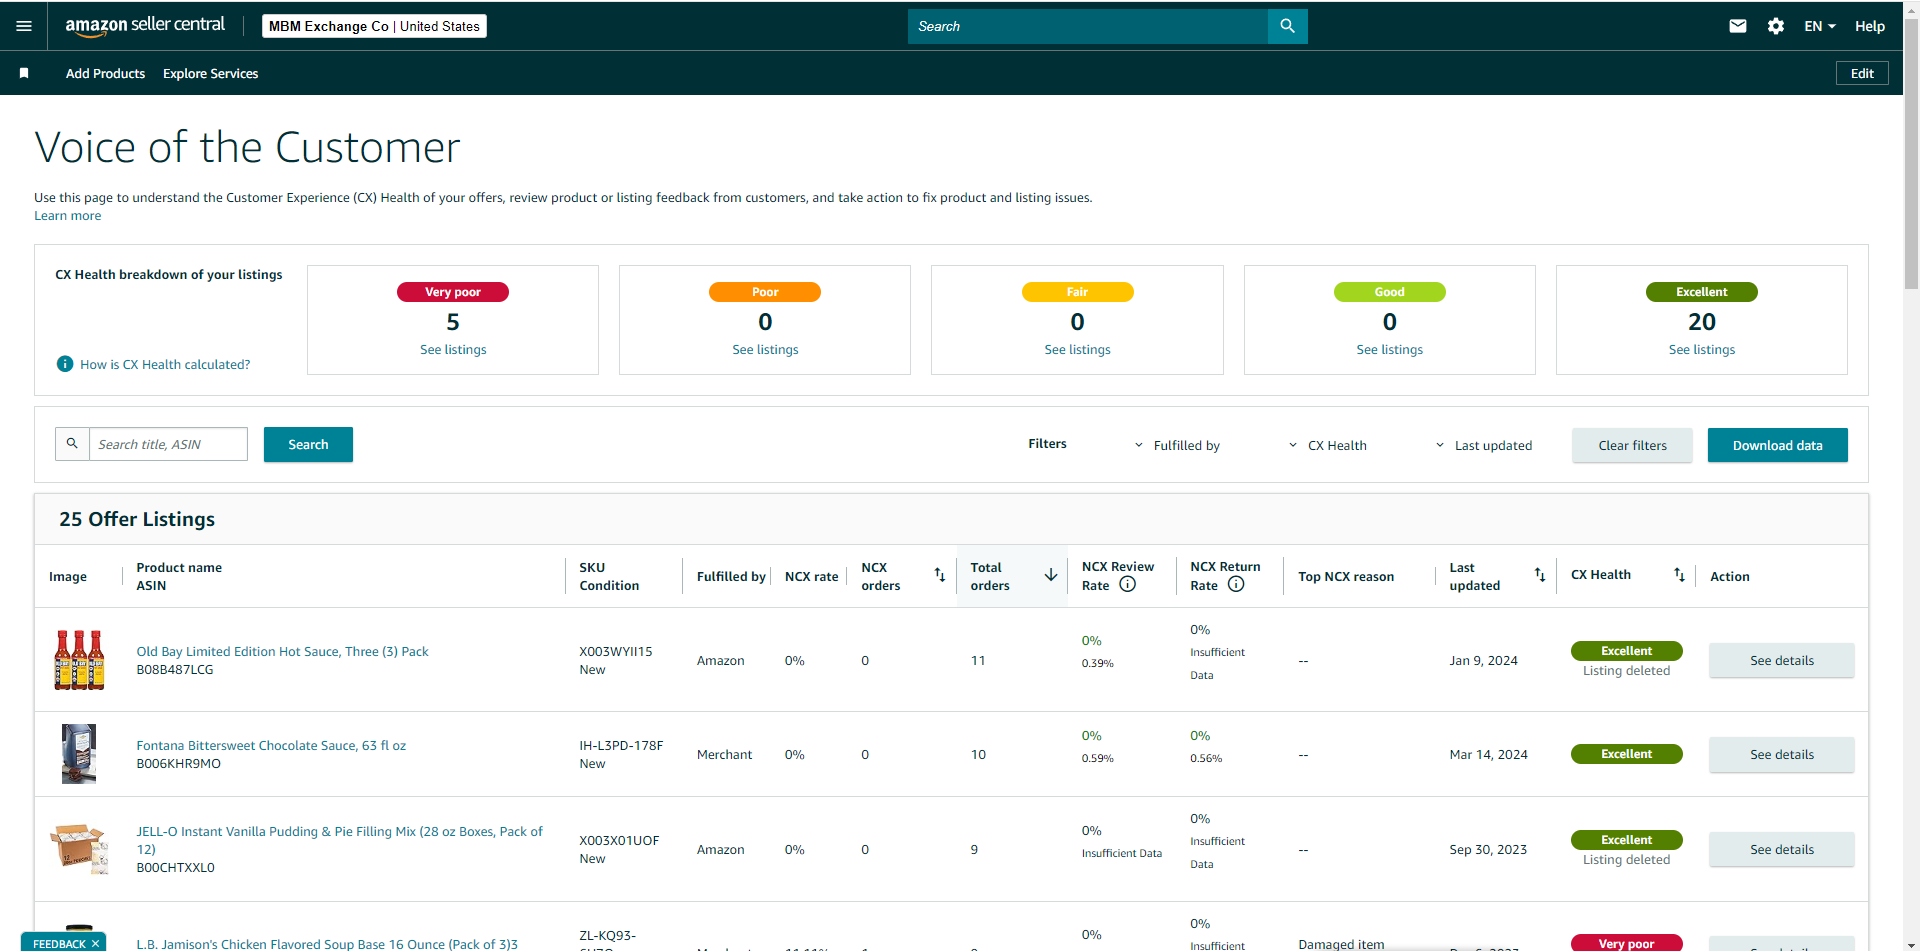Open Fontana Chocolate Sauce product thumbnail
This screenshot has height=951, width=1920.
click(x=79, y=754)
